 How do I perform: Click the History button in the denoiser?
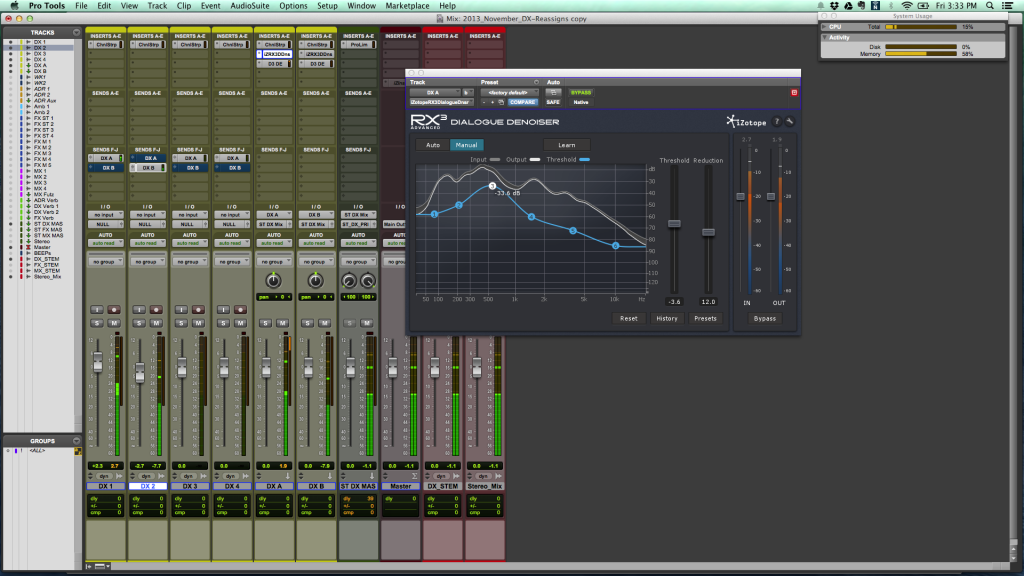click(667, 318)
